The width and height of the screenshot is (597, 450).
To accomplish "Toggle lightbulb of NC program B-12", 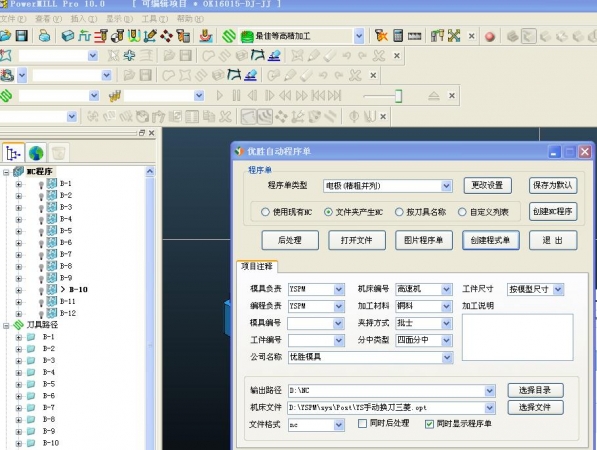I will [x=41, y=314].
